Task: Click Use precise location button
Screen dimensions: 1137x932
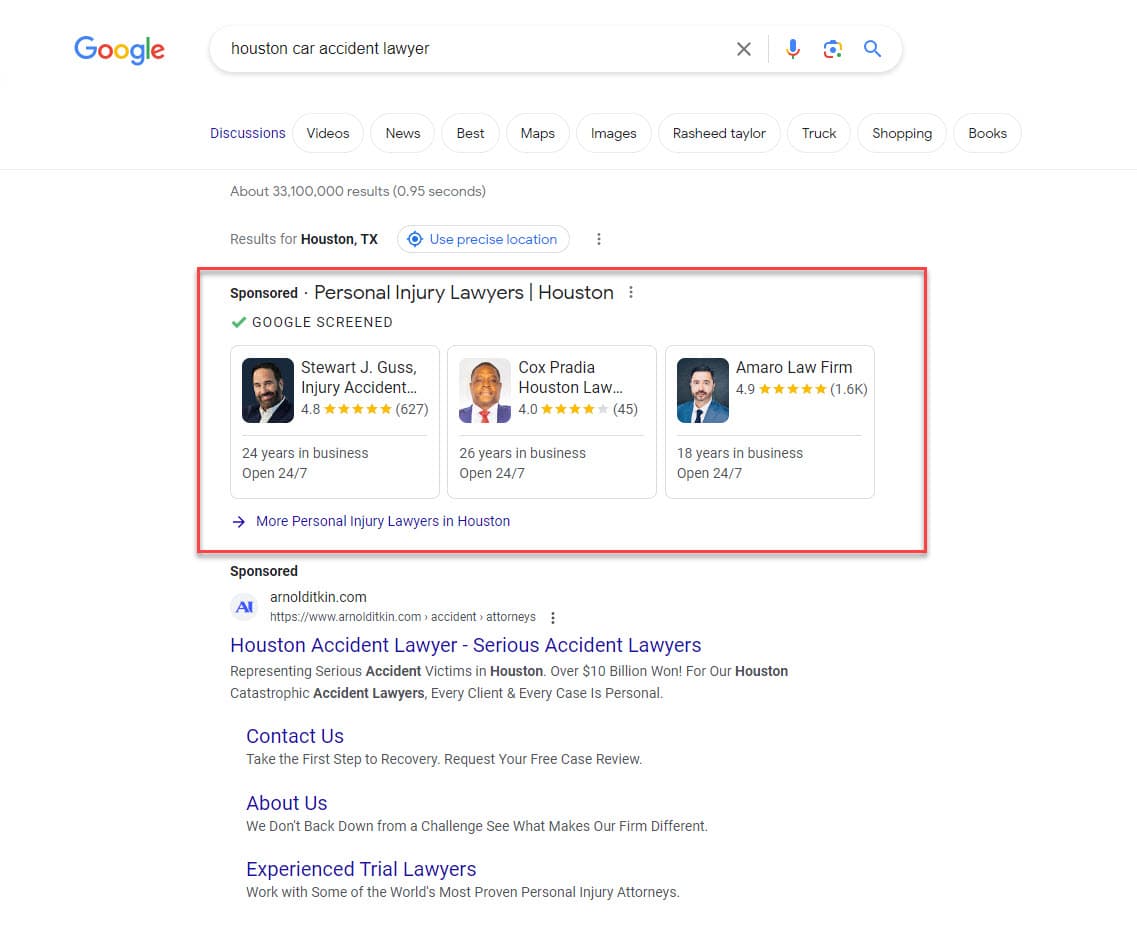Action: pyautogui.click(x=483, y=239)
